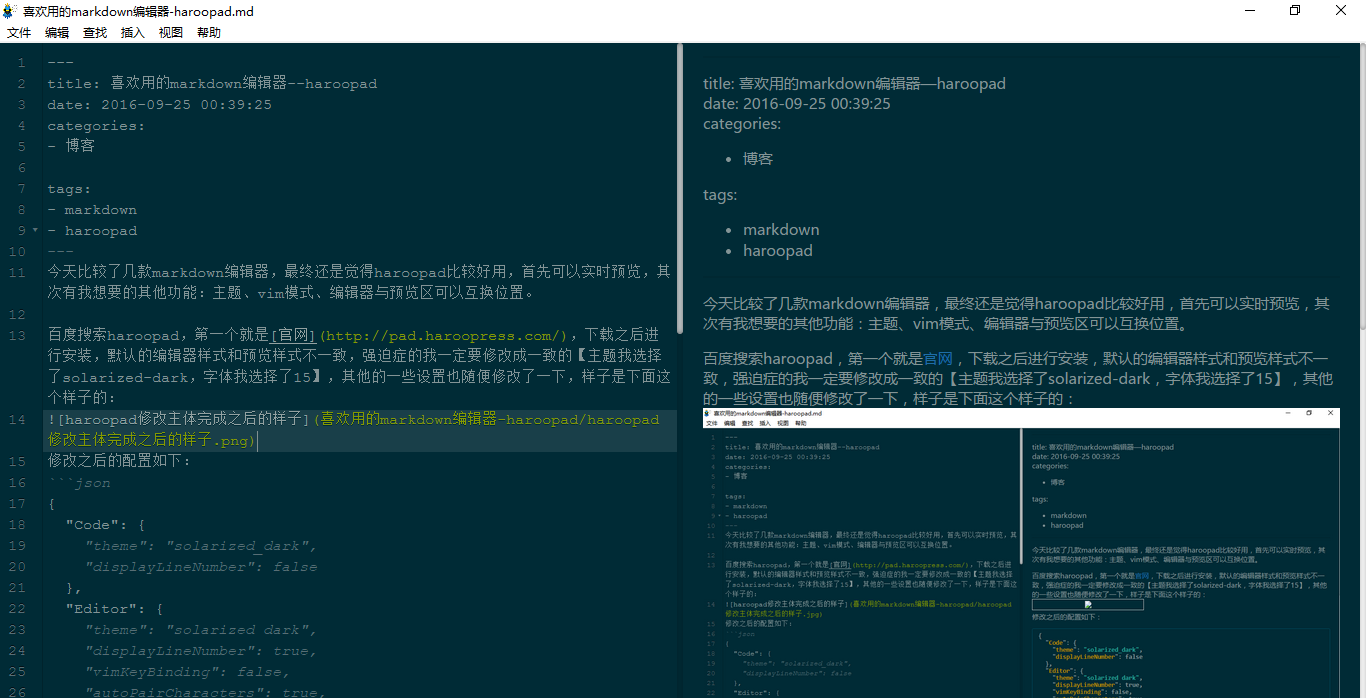
Task: Click the ```json code fence line
Action: (x=80, y=483)
